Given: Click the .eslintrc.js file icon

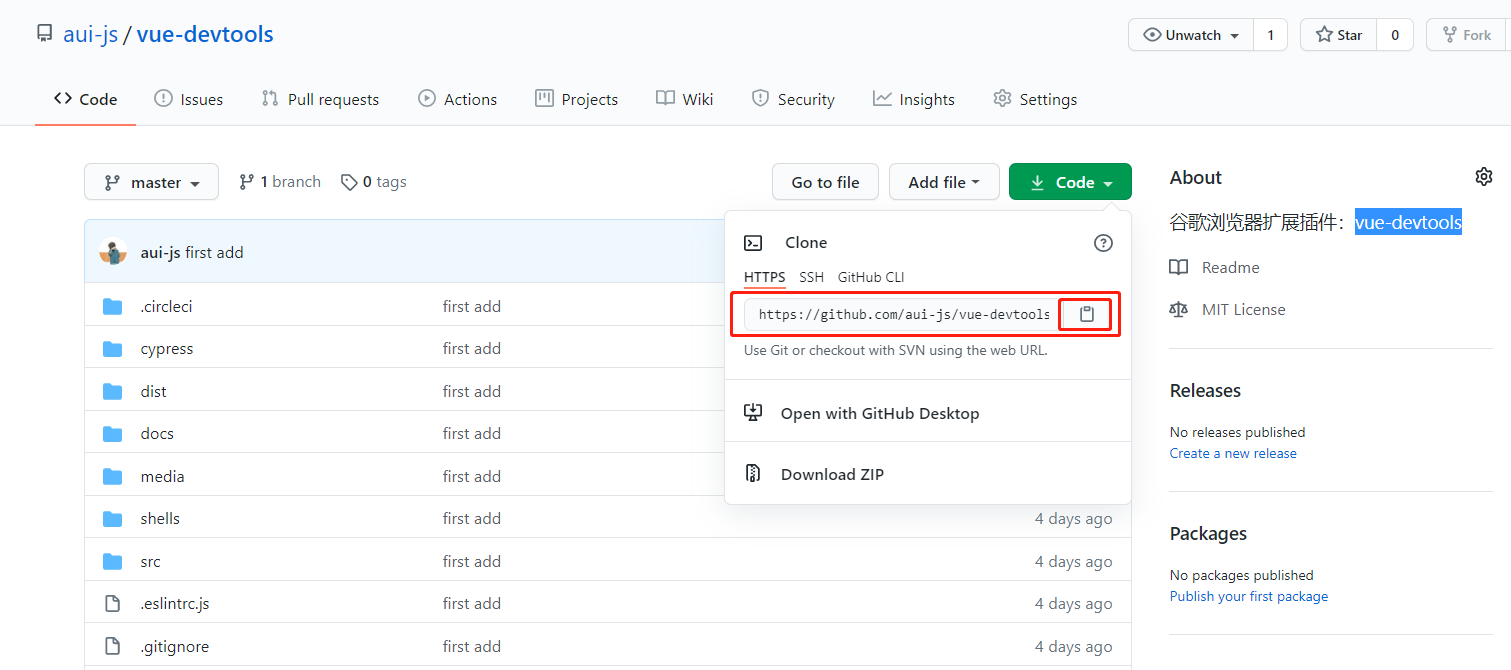Looking at the screenshot, I should (x=113, y=604).
